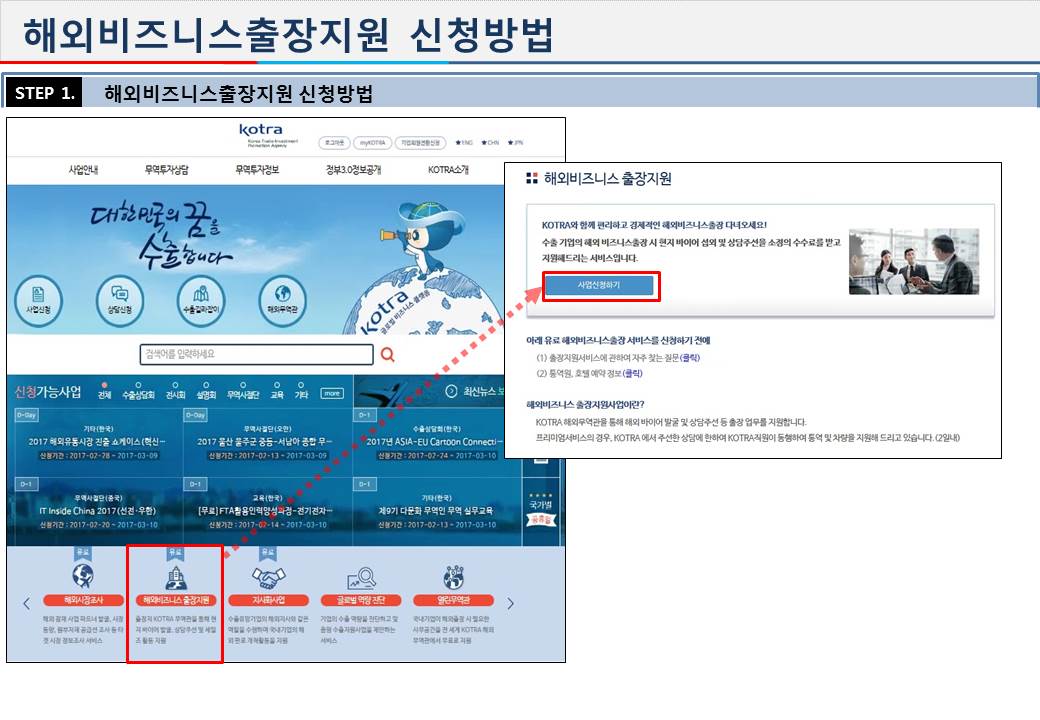Open the 상담신청 speech bubble icon
Screen dimensions: 1040x720
pyautogui.click(x=119, y=300)
